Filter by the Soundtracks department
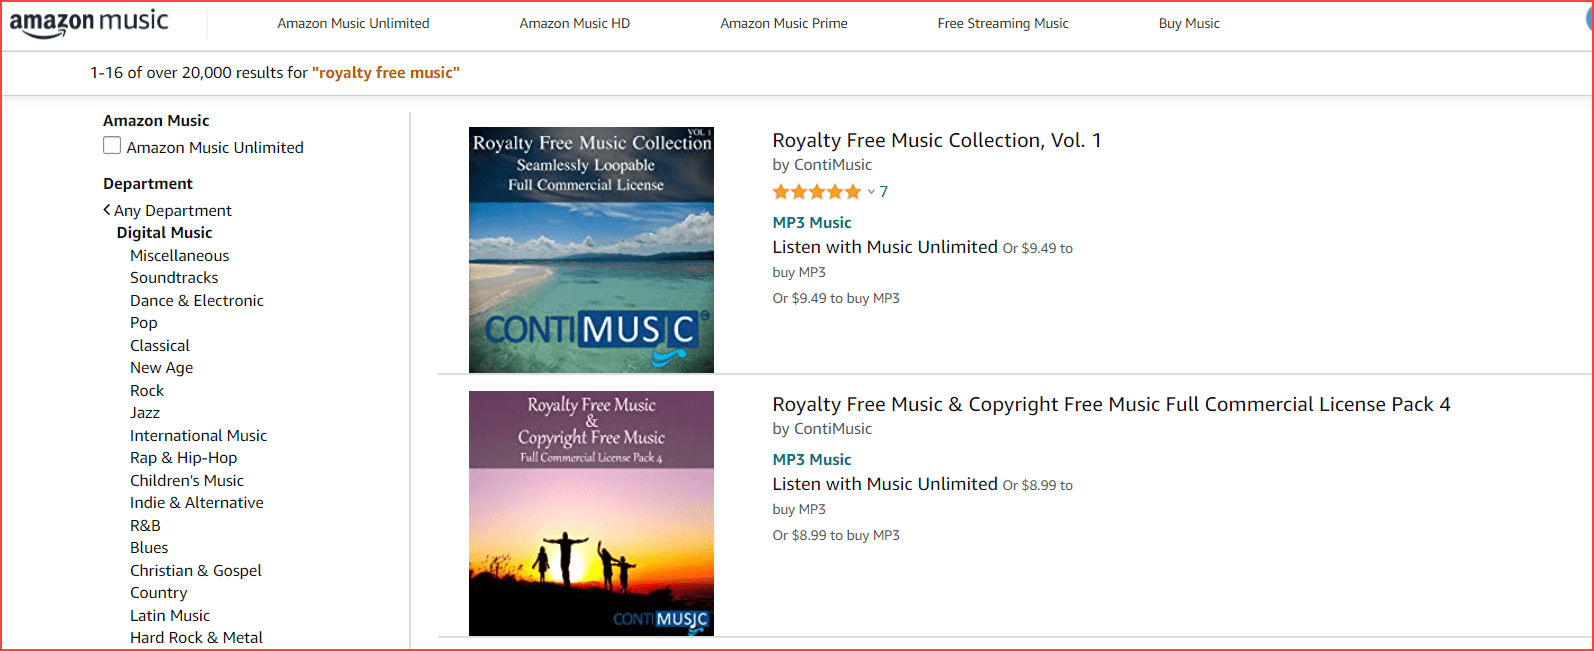The width and height of the screenshot is (1594, 651). click(x=174, y=278)
